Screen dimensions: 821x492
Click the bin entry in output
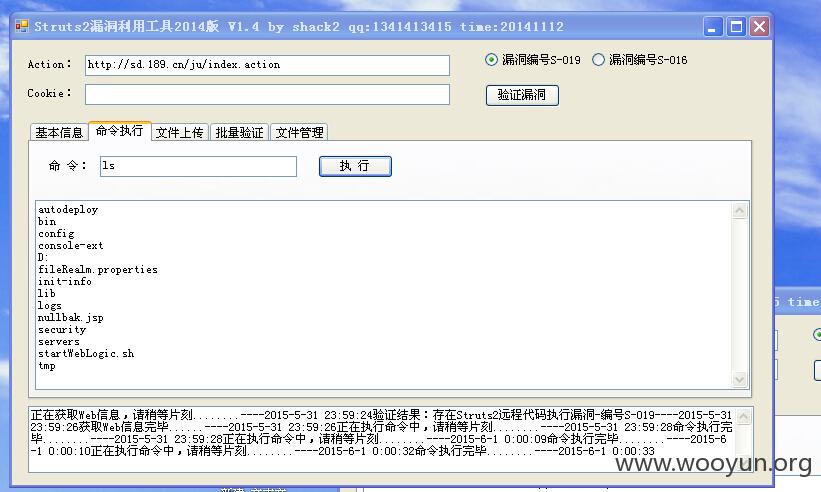[47, 221]
